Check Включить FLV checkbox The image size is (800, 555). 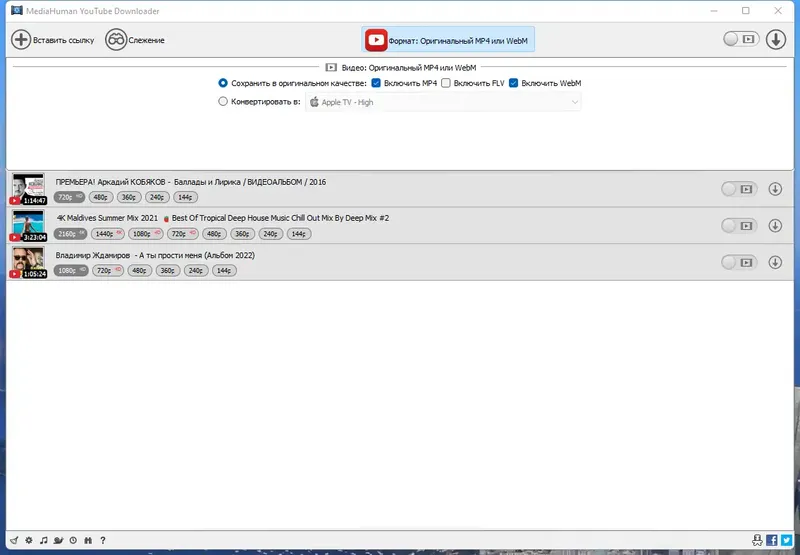pyautogui.click(x=446, y=83)
